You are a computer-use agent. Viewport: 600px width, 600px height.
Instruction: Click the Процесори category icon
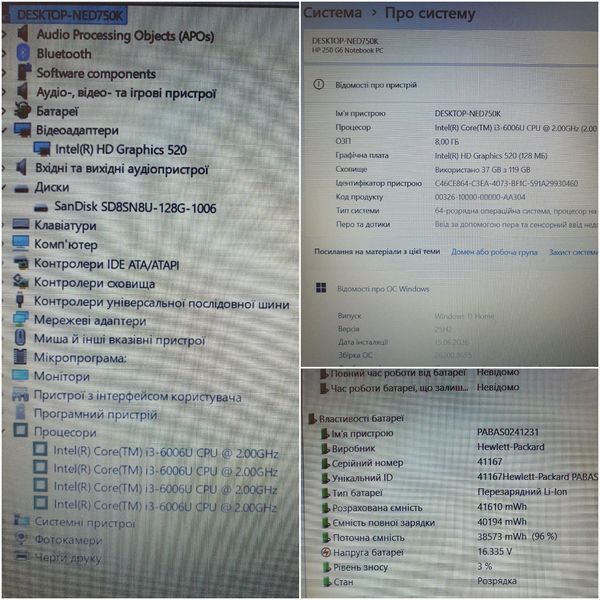(21, 430)
